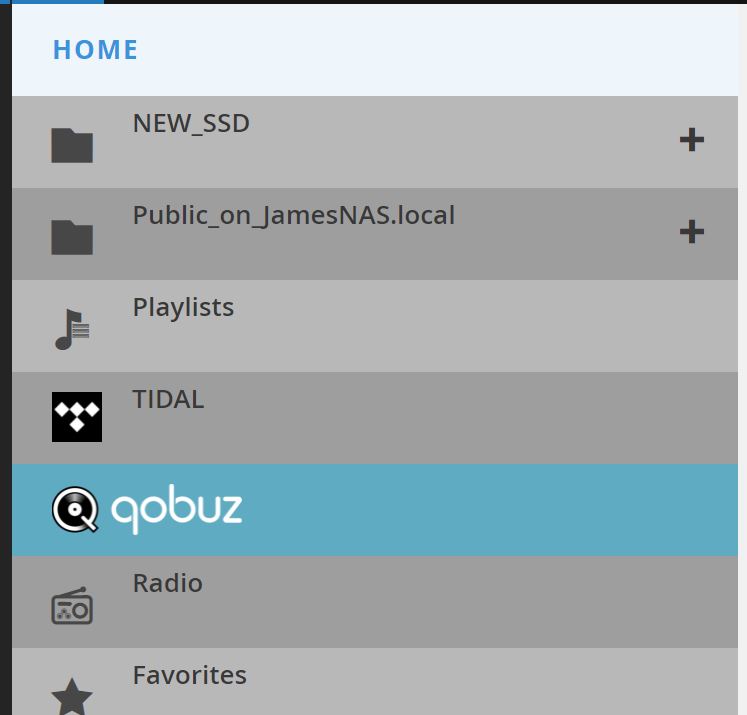Click the blue active tab indicator at top

[57, 2]
